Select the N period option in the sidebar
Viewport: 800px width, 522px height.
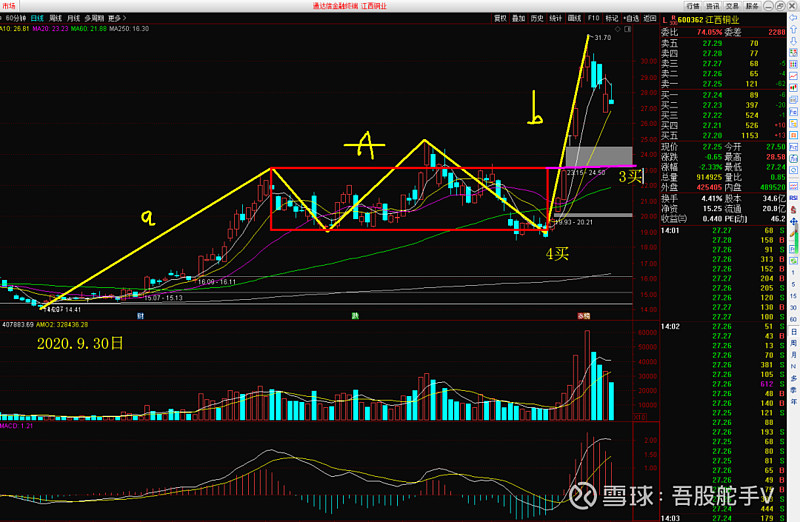point(793,366)
